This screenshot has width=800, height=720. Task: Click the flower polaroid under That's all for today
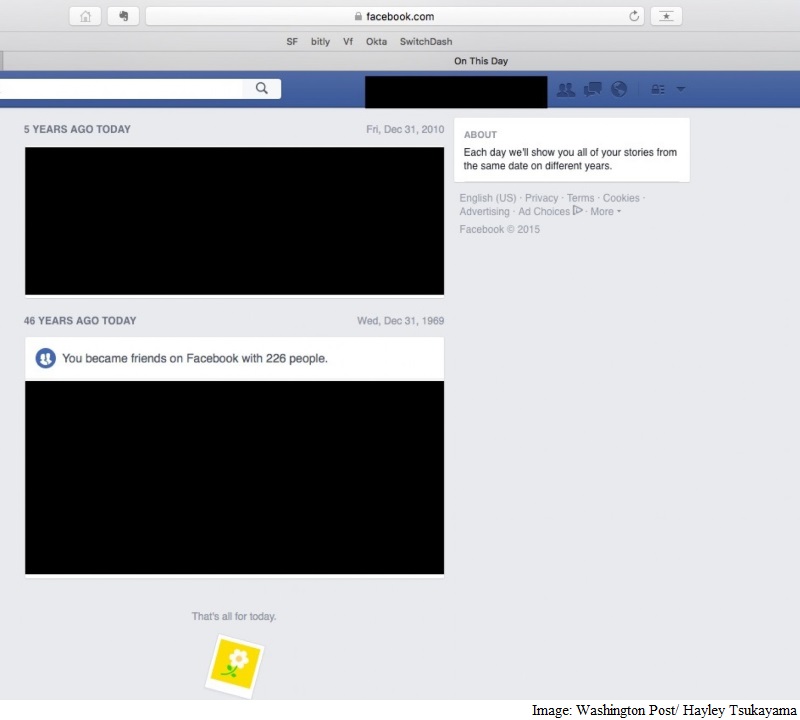pos(234,664)
